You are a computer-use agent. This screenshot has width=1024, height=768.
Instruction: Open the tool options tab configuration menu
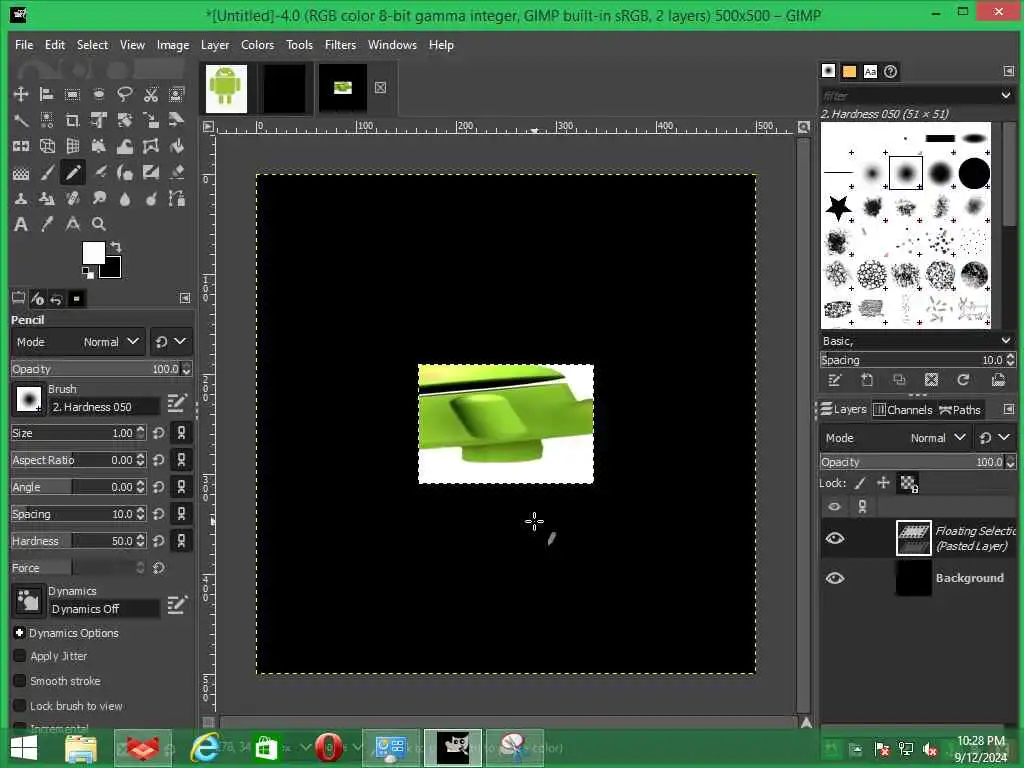(x=185, y=298)
